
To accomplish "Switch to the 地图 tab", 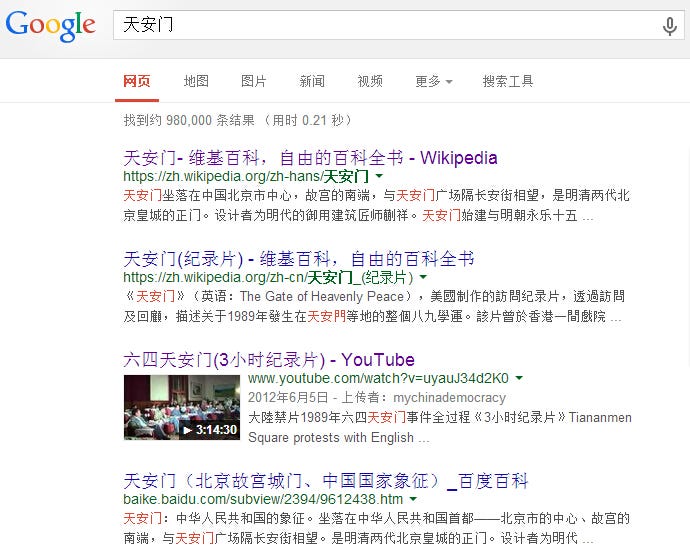I will (196, 81).
